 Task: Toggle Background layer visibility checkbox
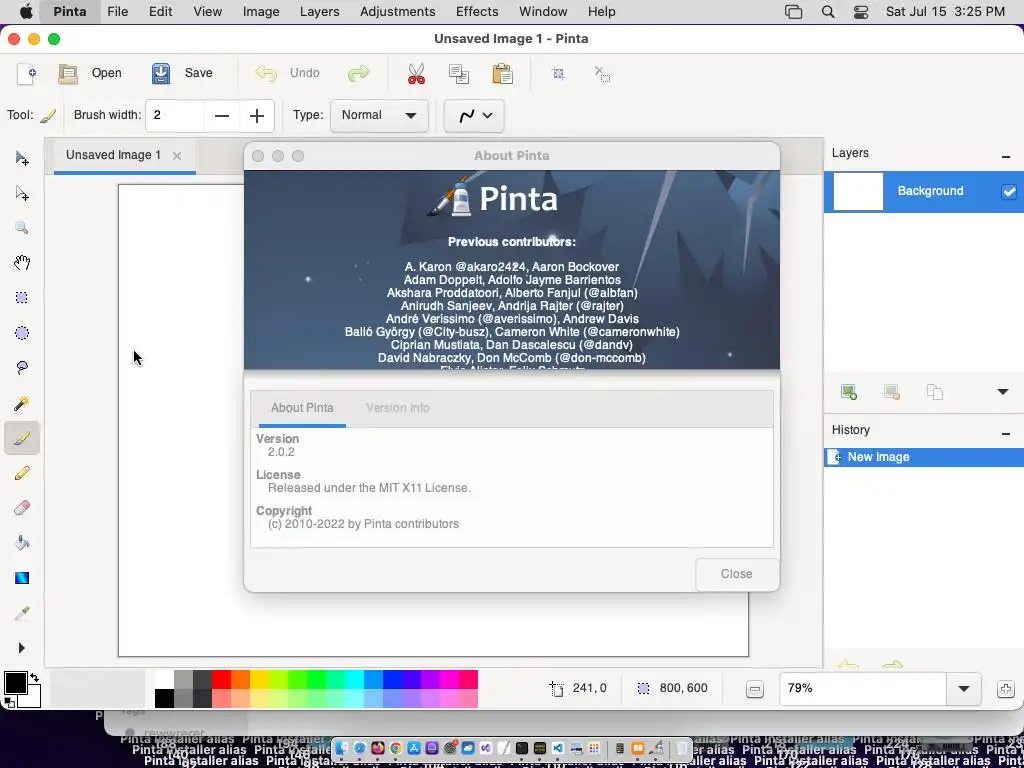[1009, 191]
